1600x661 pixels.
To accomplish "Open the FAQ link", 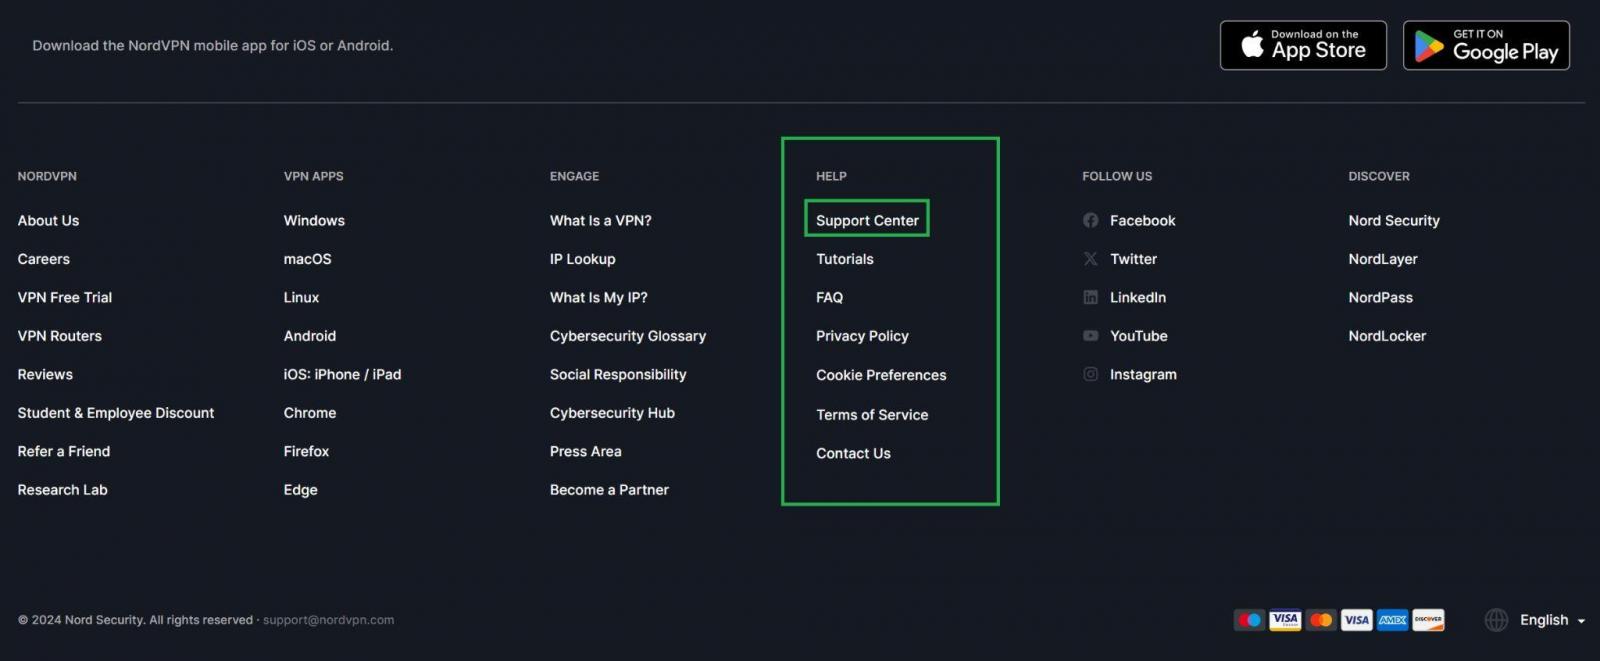I will [829, 297].
